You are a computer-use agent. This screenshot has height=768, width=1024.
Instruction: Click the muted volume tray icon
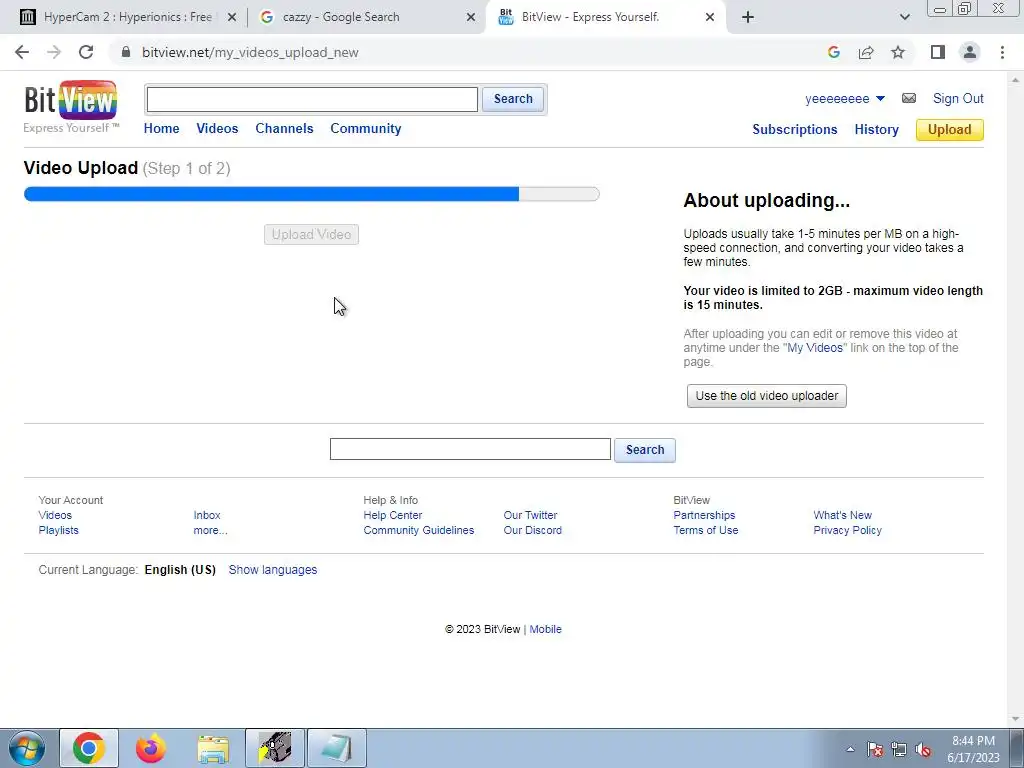click(923, 750)
